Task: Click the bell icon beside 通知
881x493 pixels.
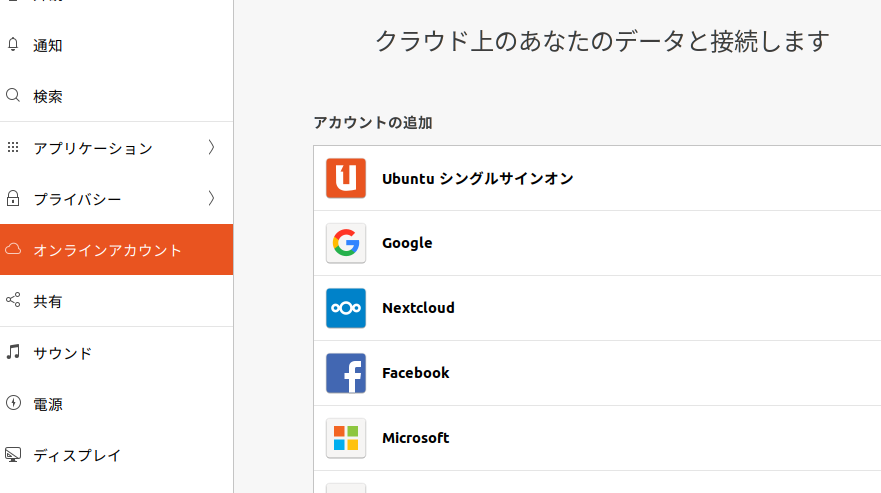Action: click(13, 44)
